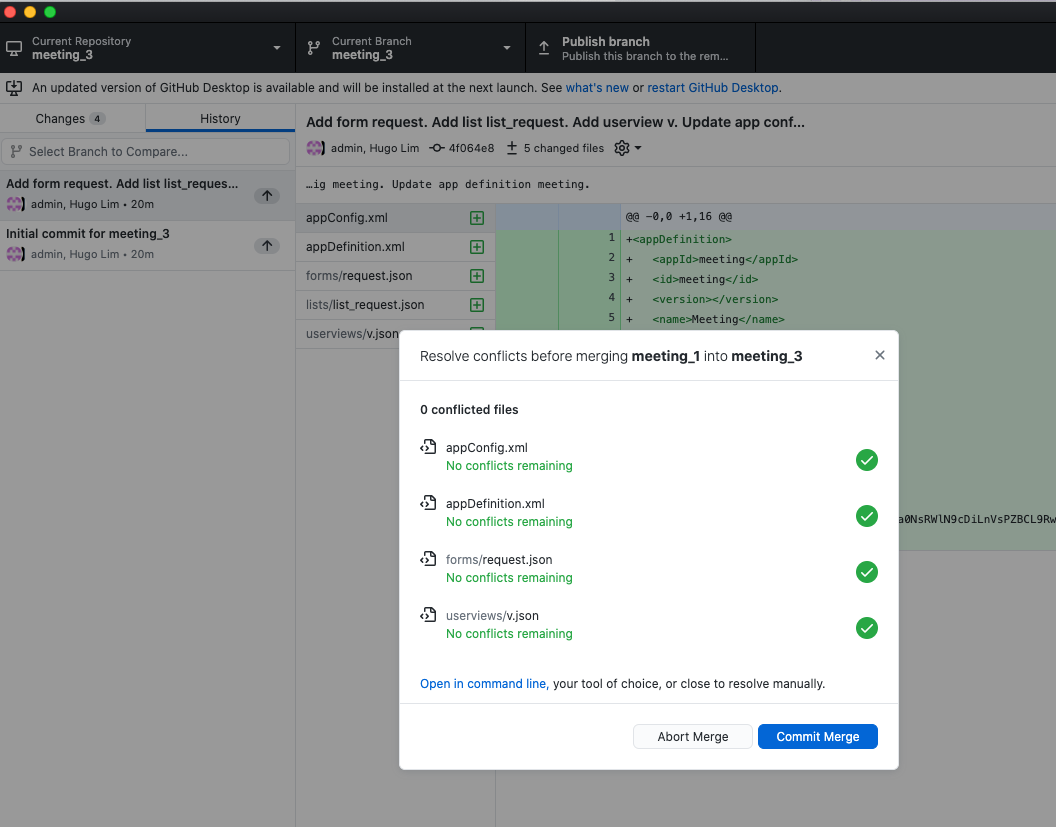Close the resolve conflicts dialog

click(879, 355)
